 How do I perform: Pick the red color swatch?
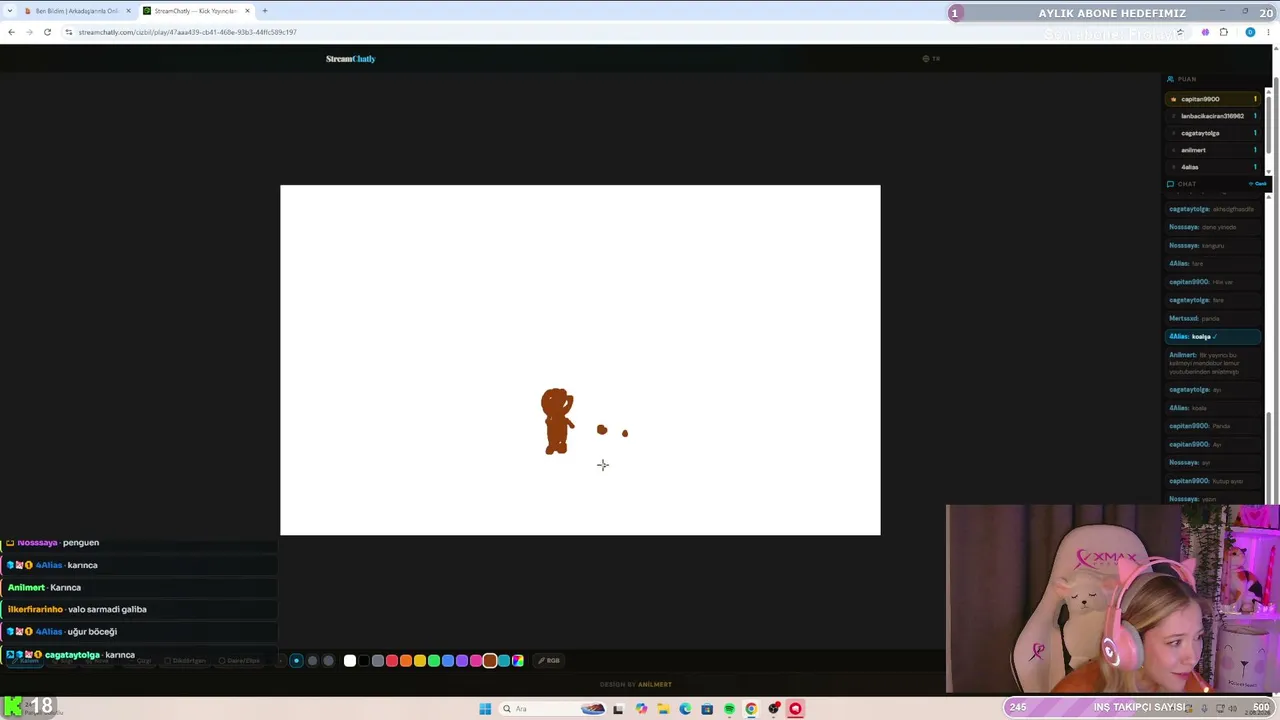pos(392,660)
